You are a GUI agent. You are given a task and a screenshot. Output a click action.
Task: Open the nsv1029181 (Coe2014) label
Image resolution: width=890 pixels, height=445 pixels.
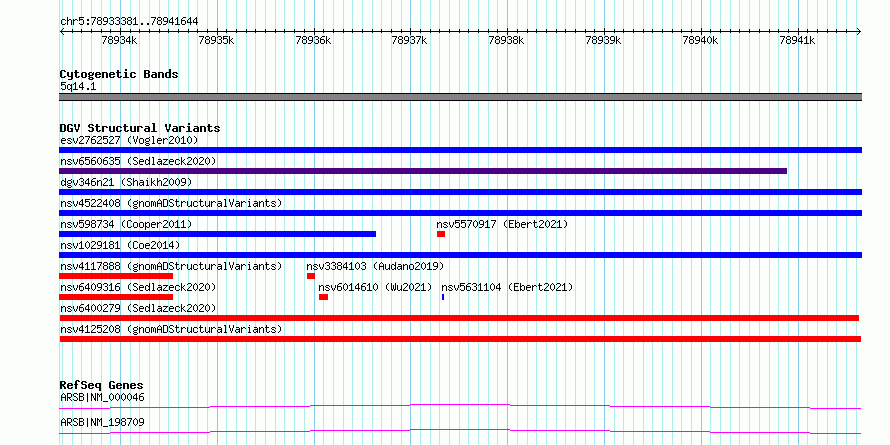pos(120,245)
